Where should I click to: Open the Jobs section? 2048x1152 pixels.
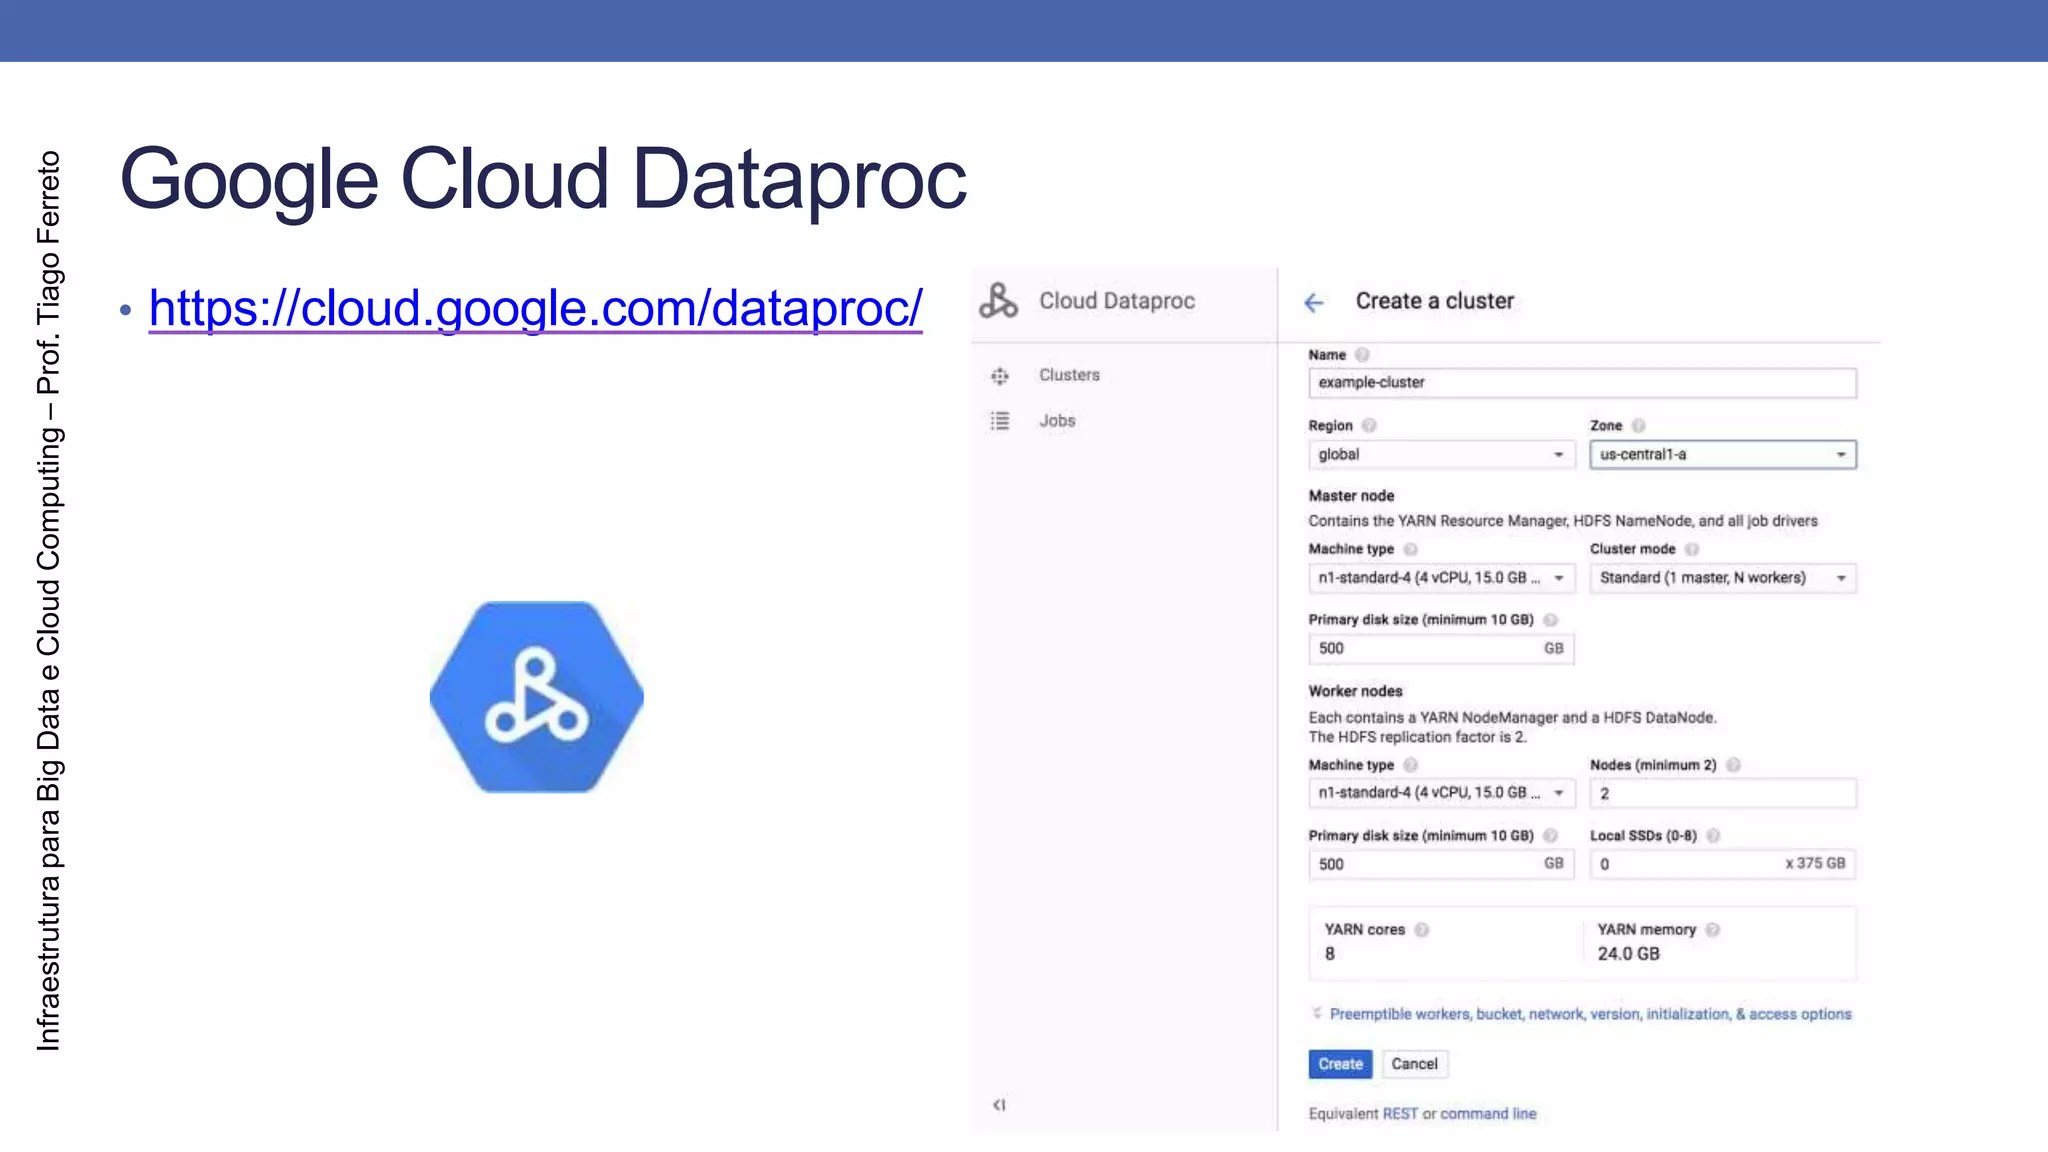point(1057,421)
